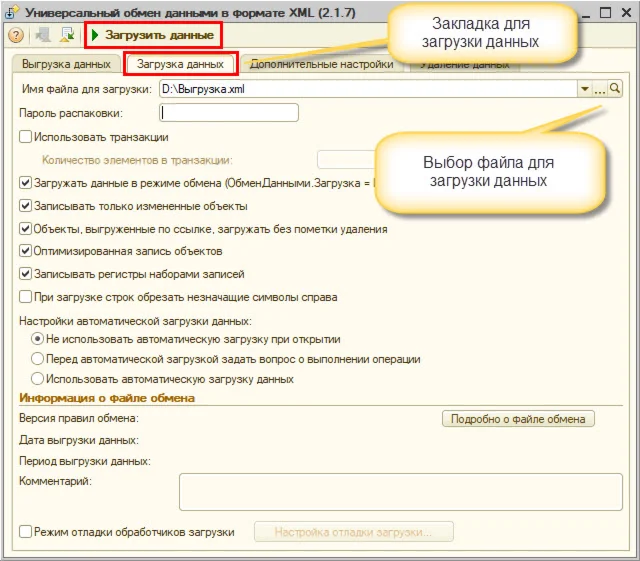This screenshot has width=640, height=561.
Task: Click the greyed save-settings toolbar icon
Action: point(43,35)
